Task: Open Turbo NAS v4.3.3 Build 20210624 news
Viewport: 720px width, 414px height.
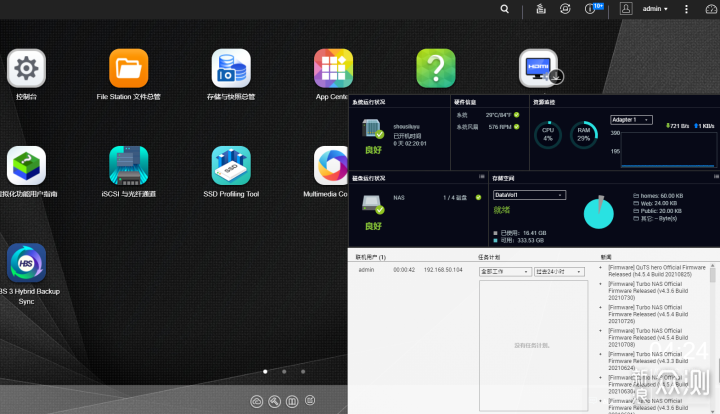Action: click(x=648, y=361)
